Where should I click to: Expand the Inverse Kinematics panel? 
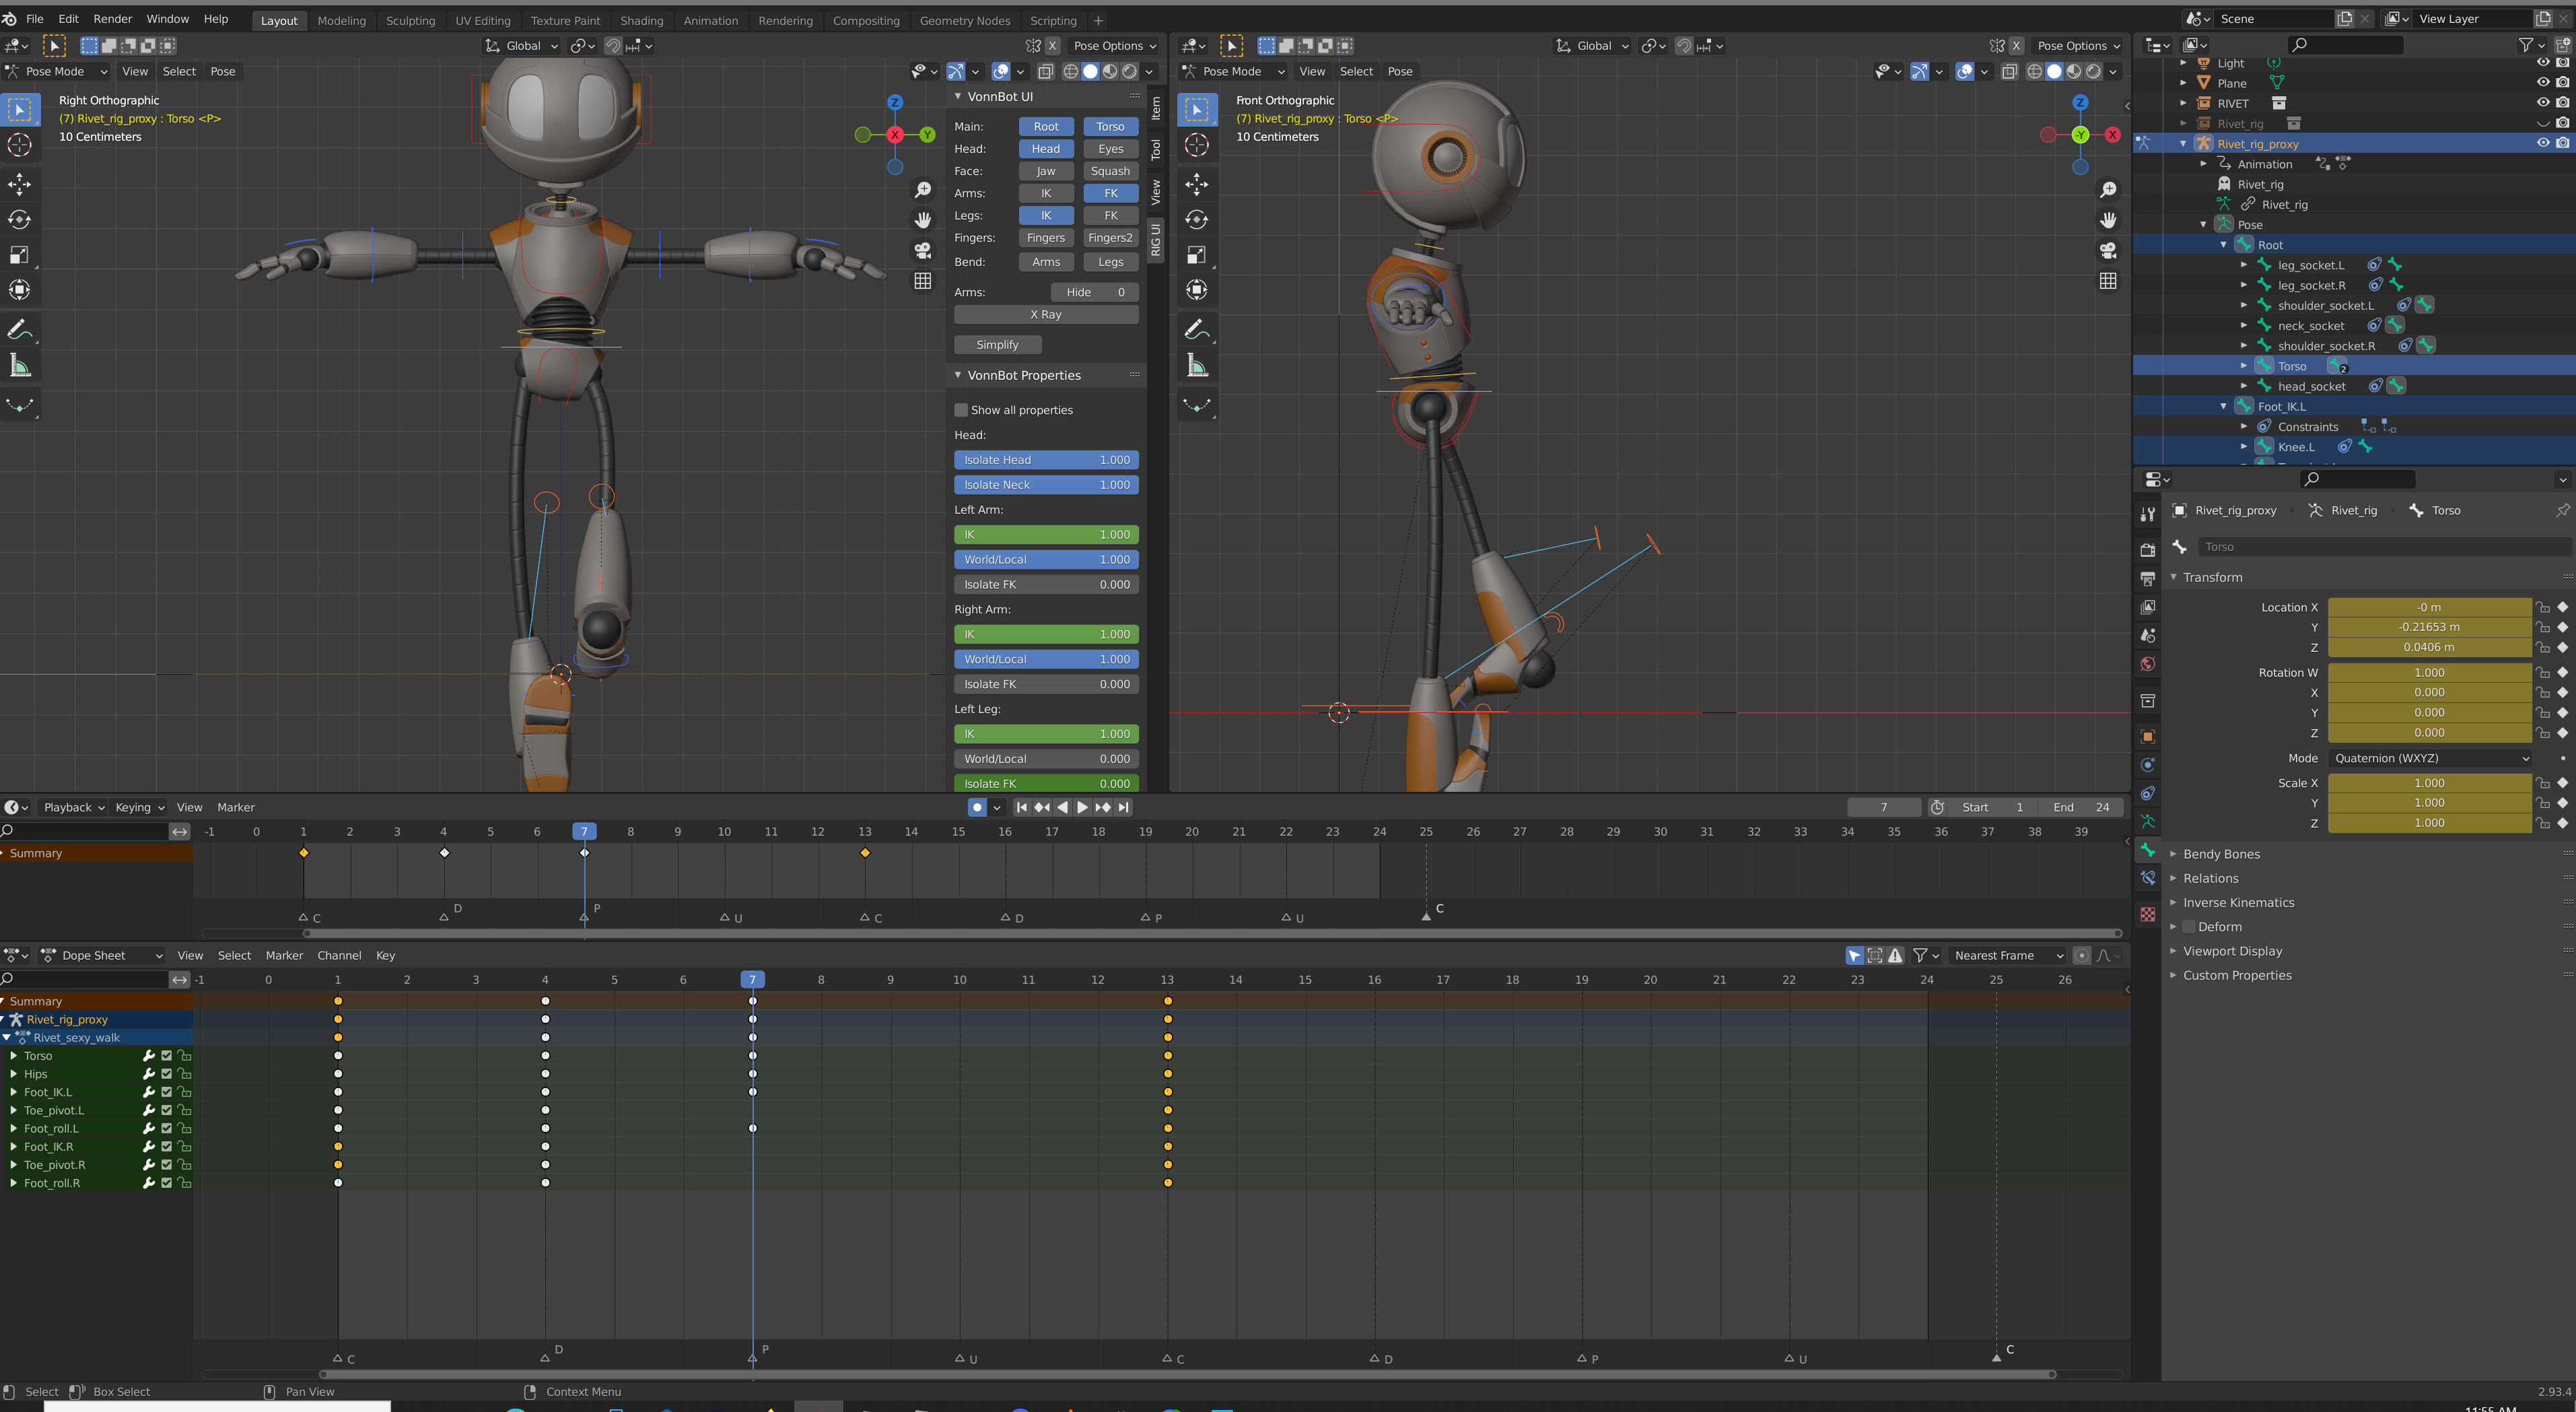tap(2238, 902)
